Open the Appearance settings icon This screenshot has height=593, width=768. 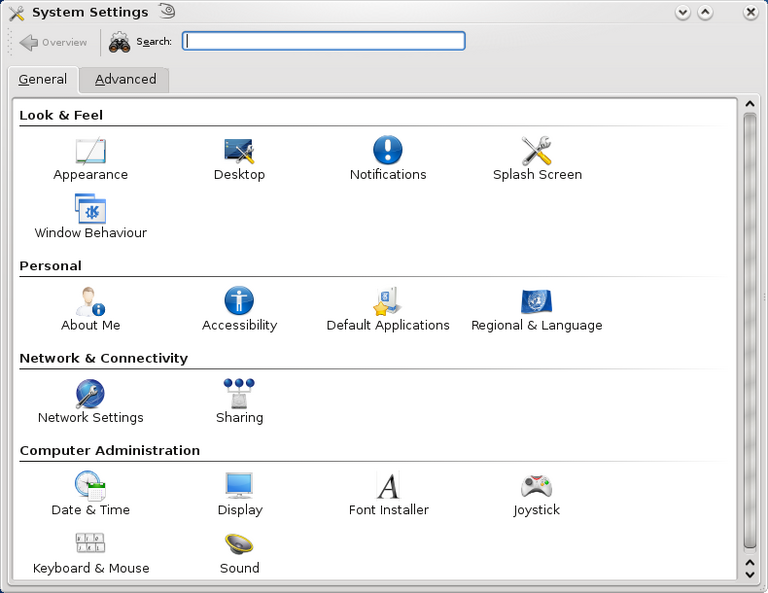point(91,151)
